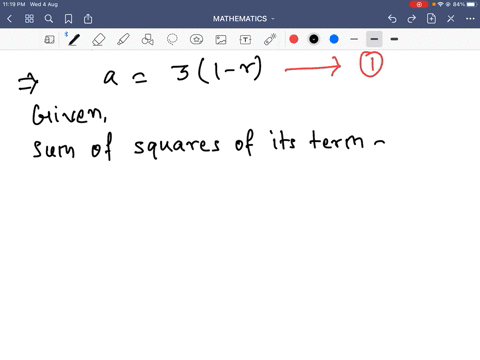Screen dimensions: 480x360
Task: Choose the blue pen color
Action: pos(334,39)
